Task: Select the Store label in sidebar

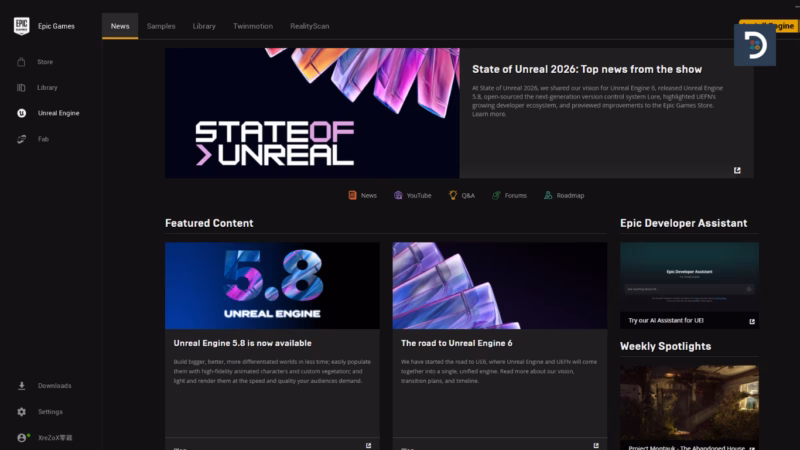Action: (45, 62)
